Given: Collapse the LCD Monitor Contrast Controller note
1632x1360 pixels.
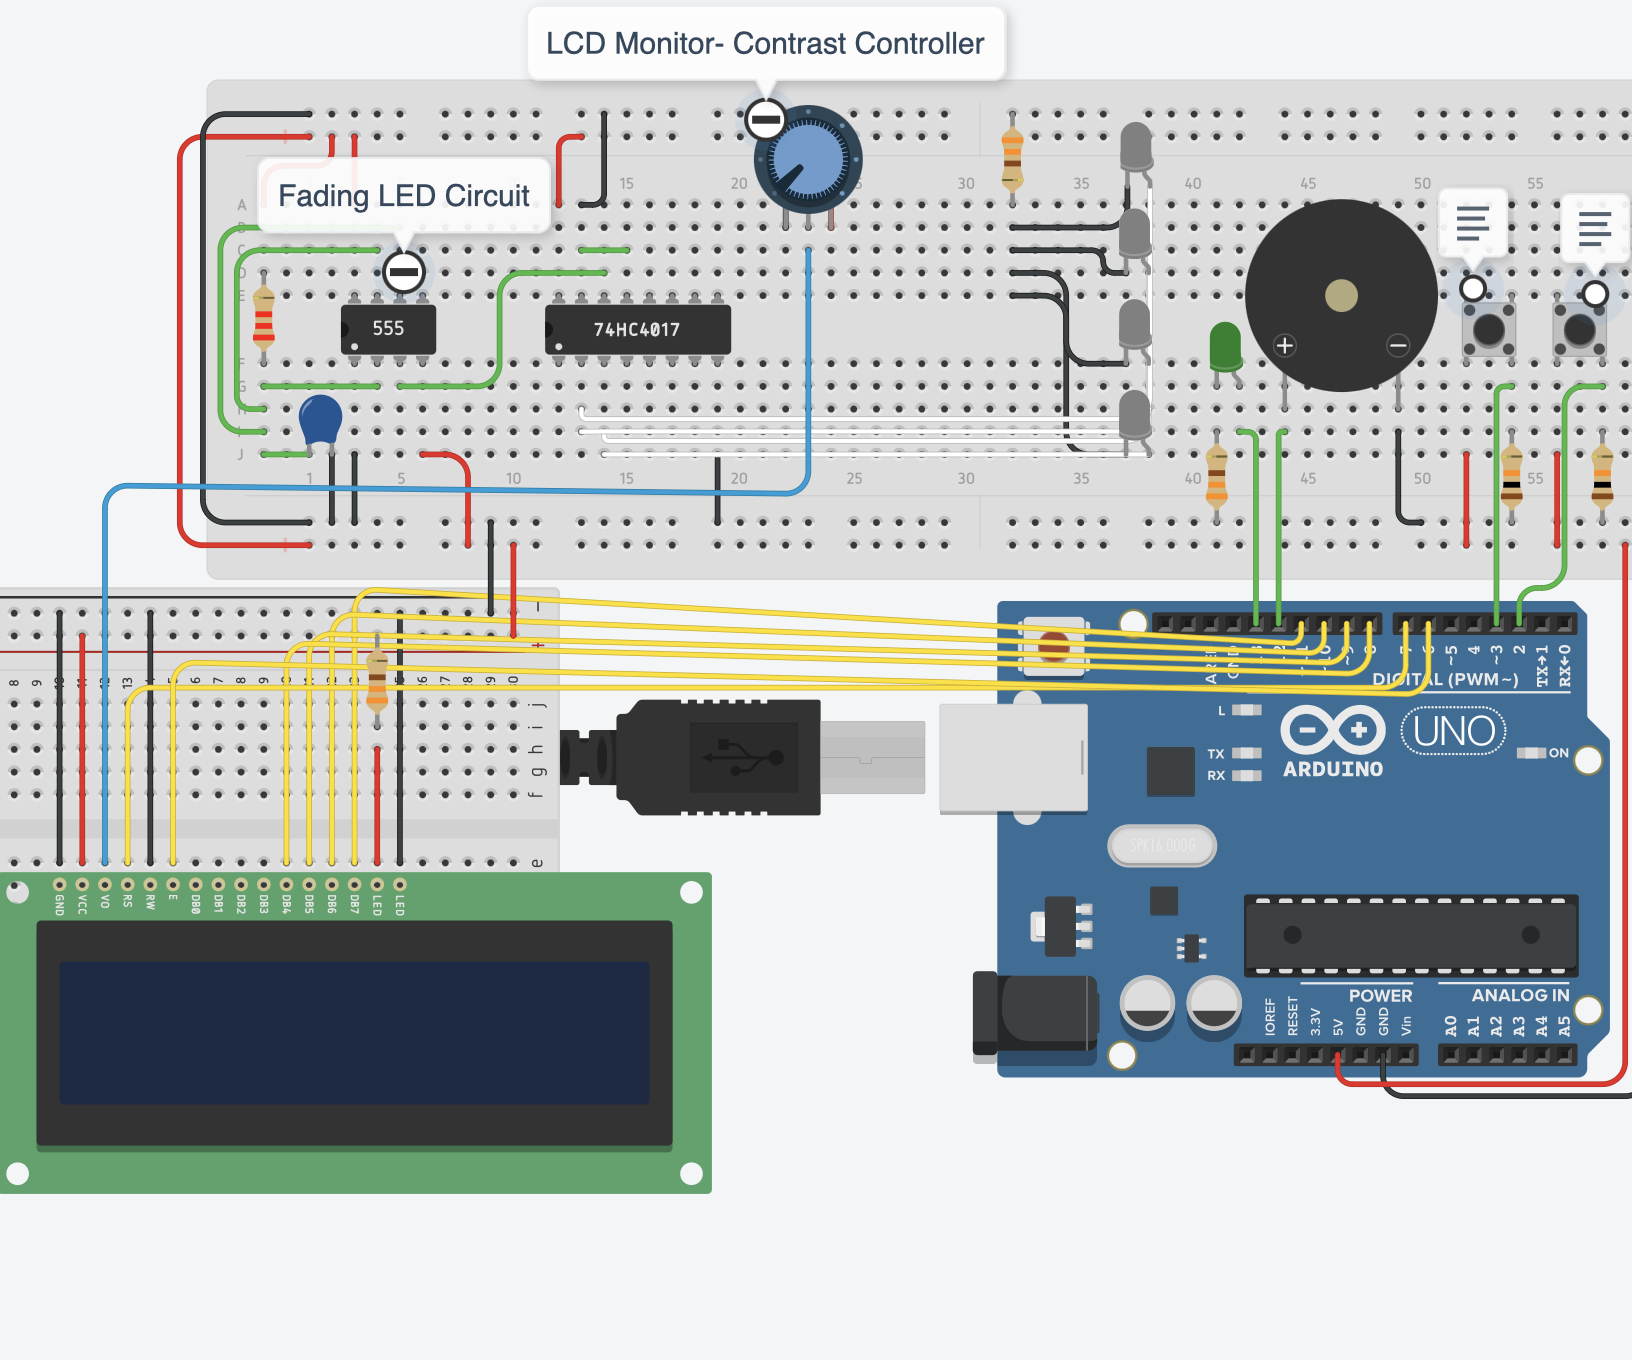Looking at the screenshot, I should (766, 121).
